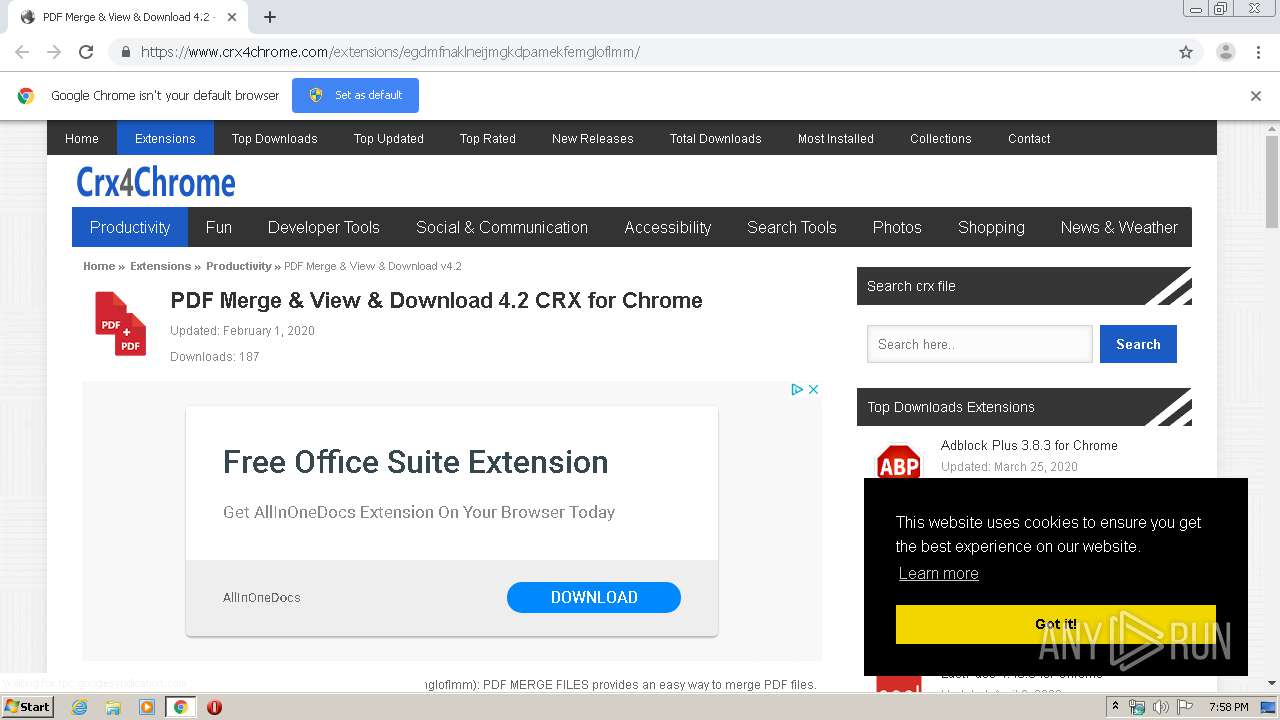Screen dimensions: 1280x720
Task: Reload the page with refresh icon
Action: point(86,52)
